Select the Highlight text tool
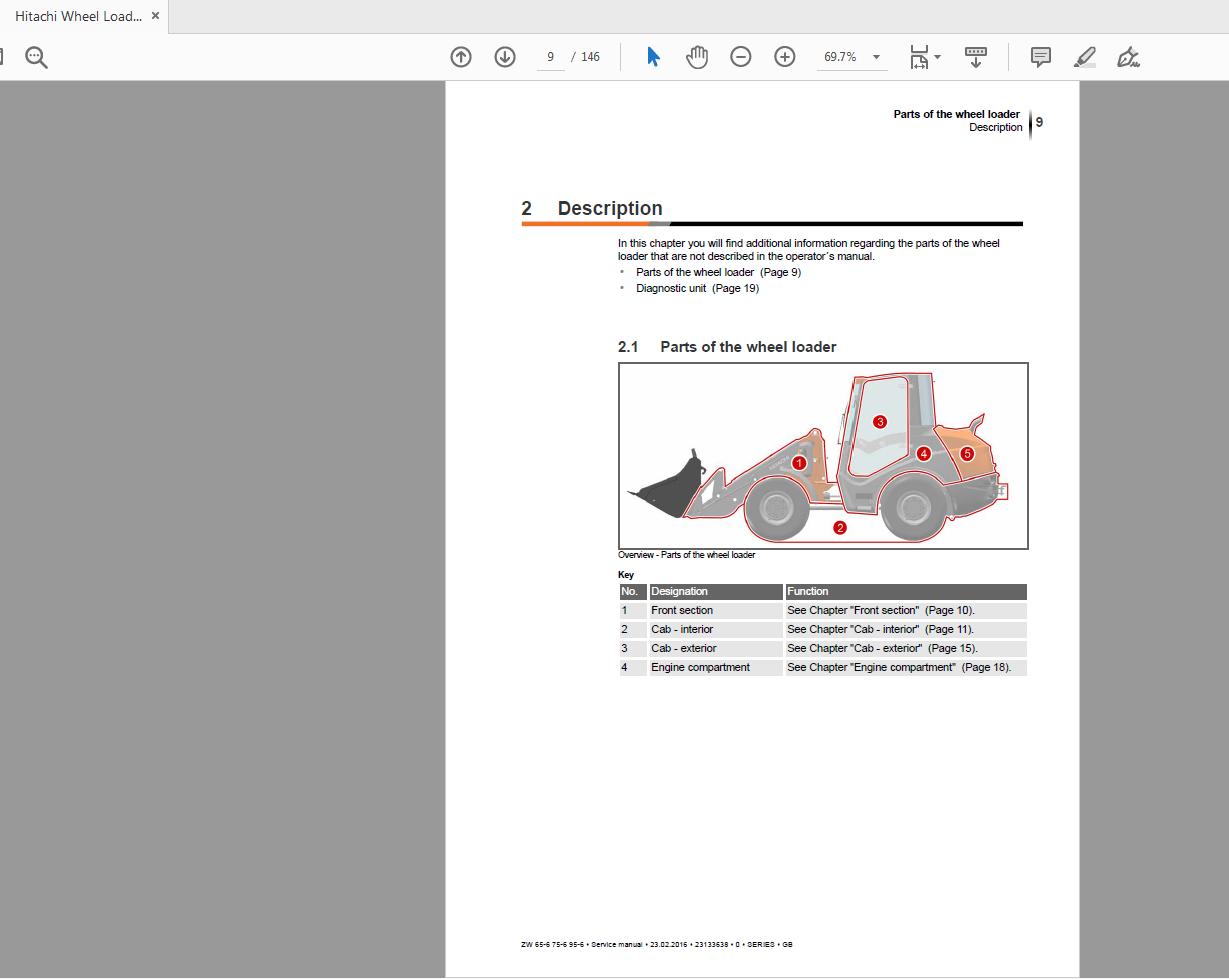 1084,57
